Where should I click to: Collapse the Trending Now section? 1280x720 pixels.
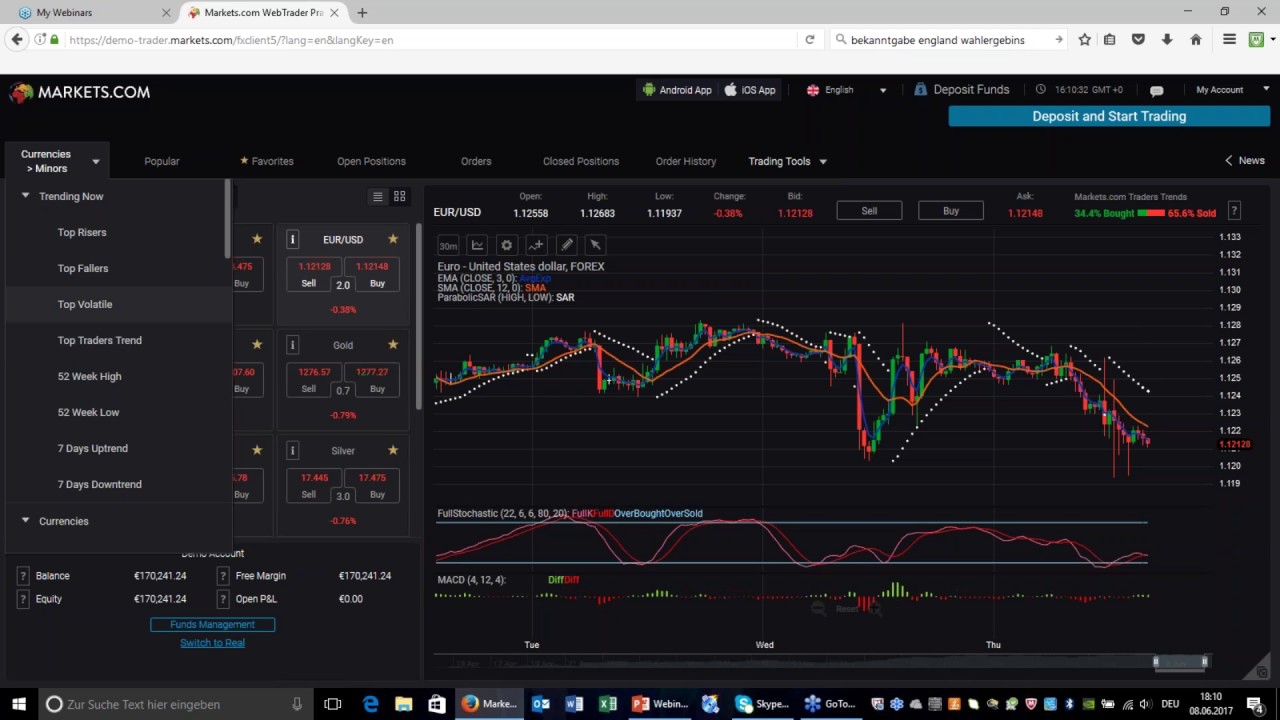[26, 196]
